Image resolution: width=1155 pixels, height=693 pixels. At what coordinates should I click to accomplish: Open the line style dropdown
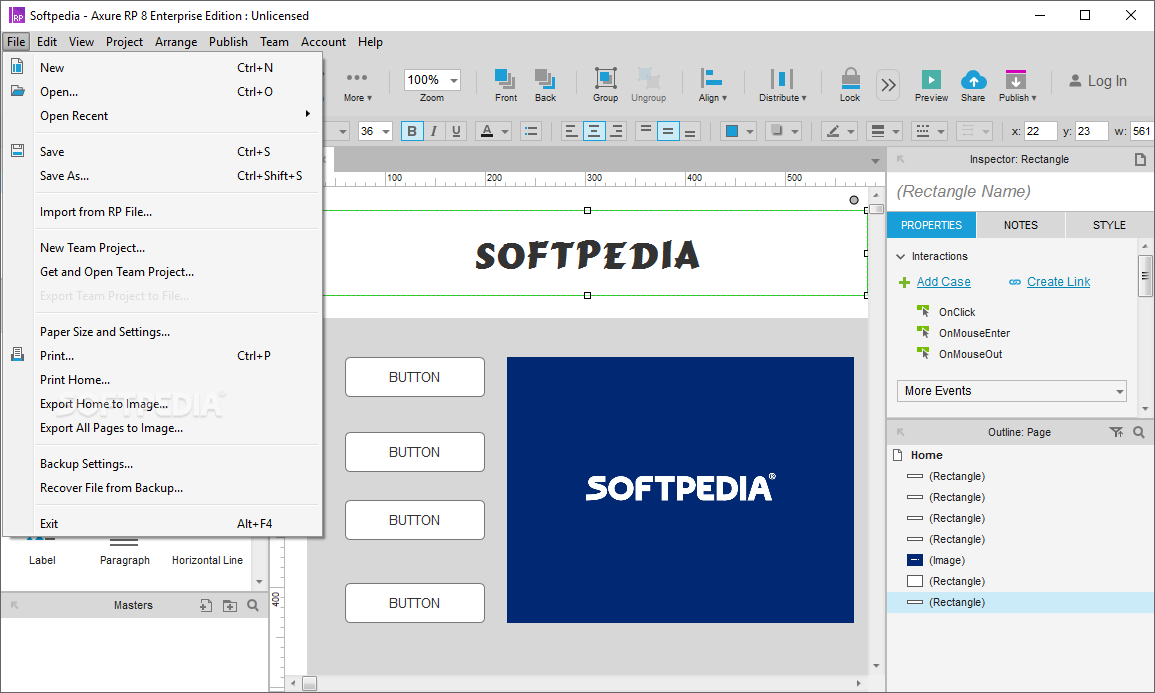[x=929, y=131]
